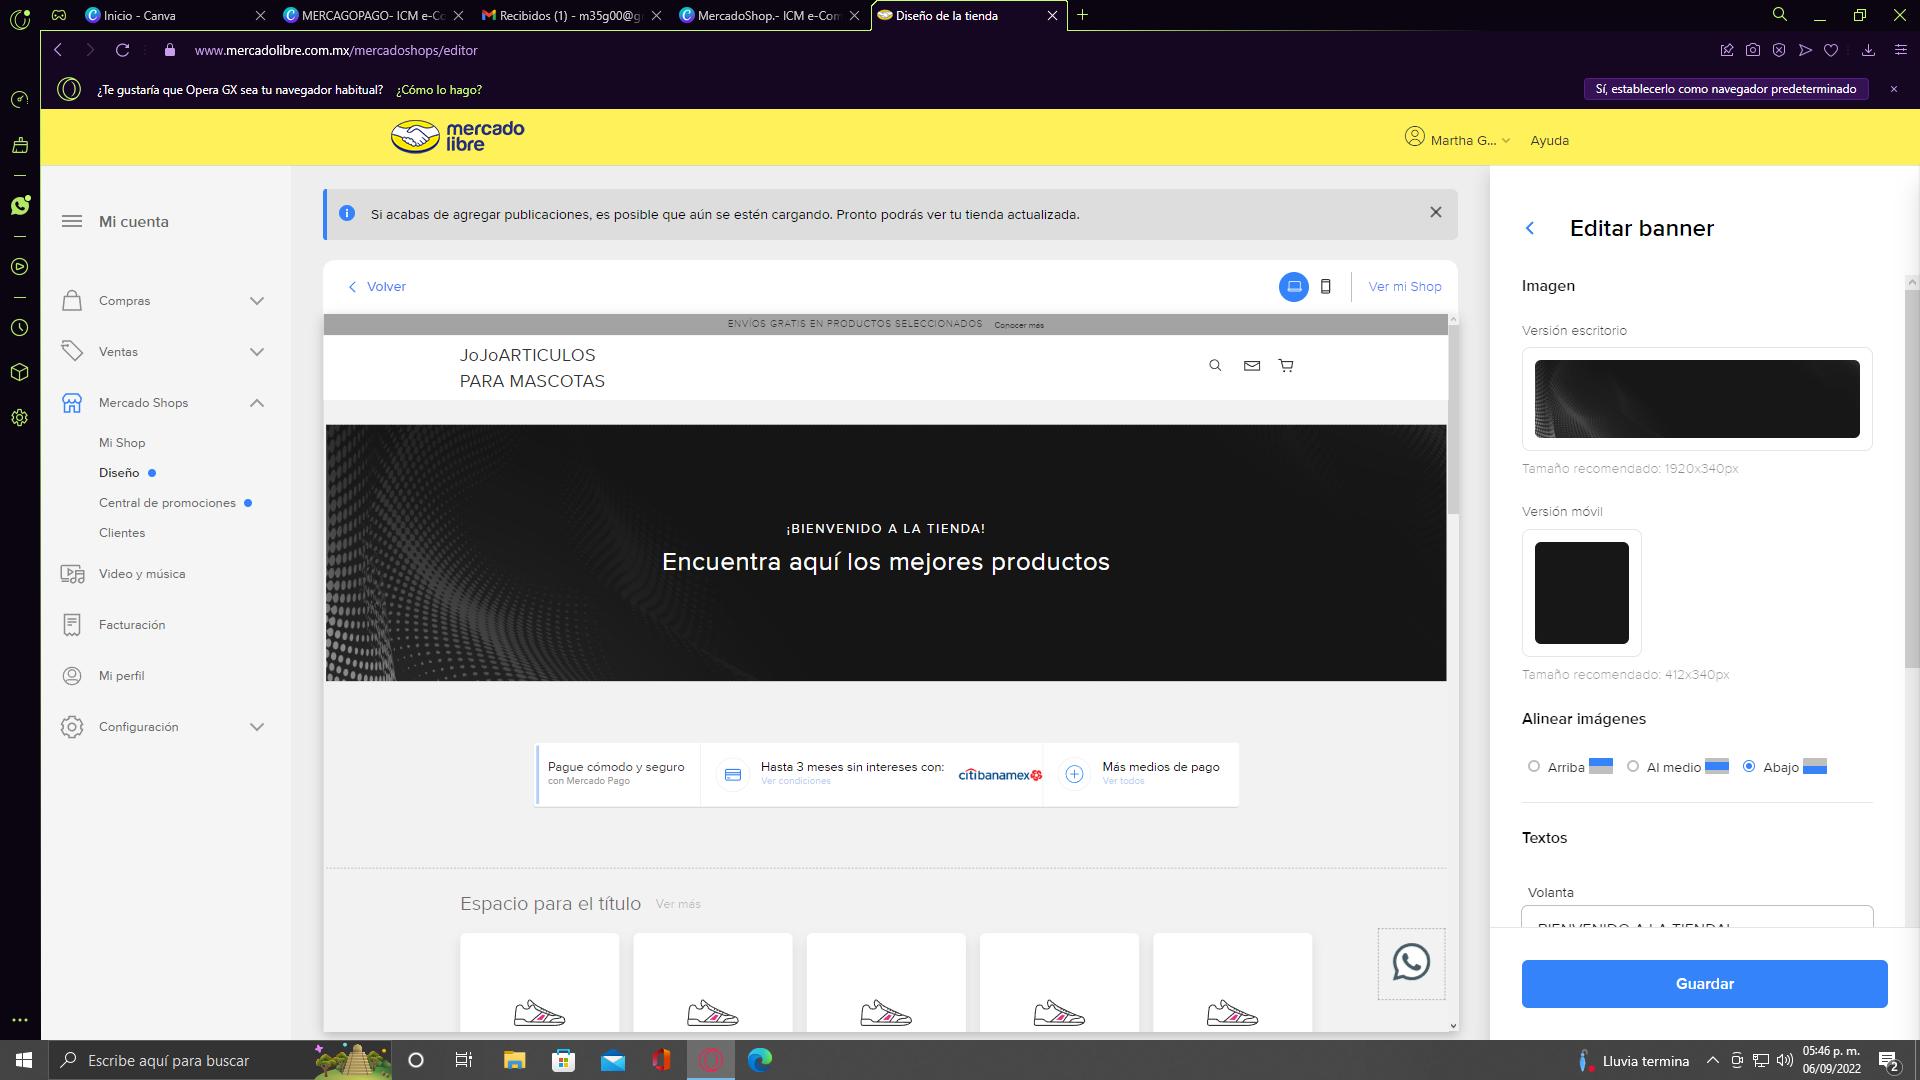Go back from Editar banner panel
Image resolution: width=1920 pixels, height=1080 pixels.
click(x=1530, y=229)
